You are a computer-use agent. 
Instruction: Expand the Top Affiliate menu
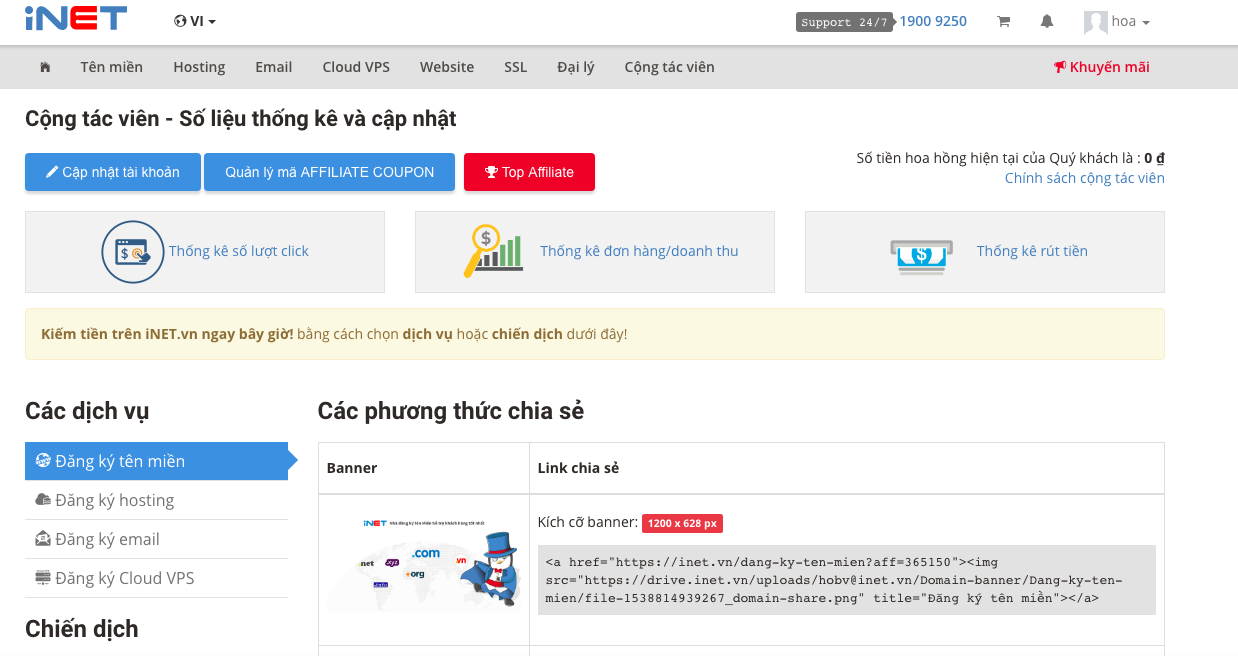[x=529, y=172]
